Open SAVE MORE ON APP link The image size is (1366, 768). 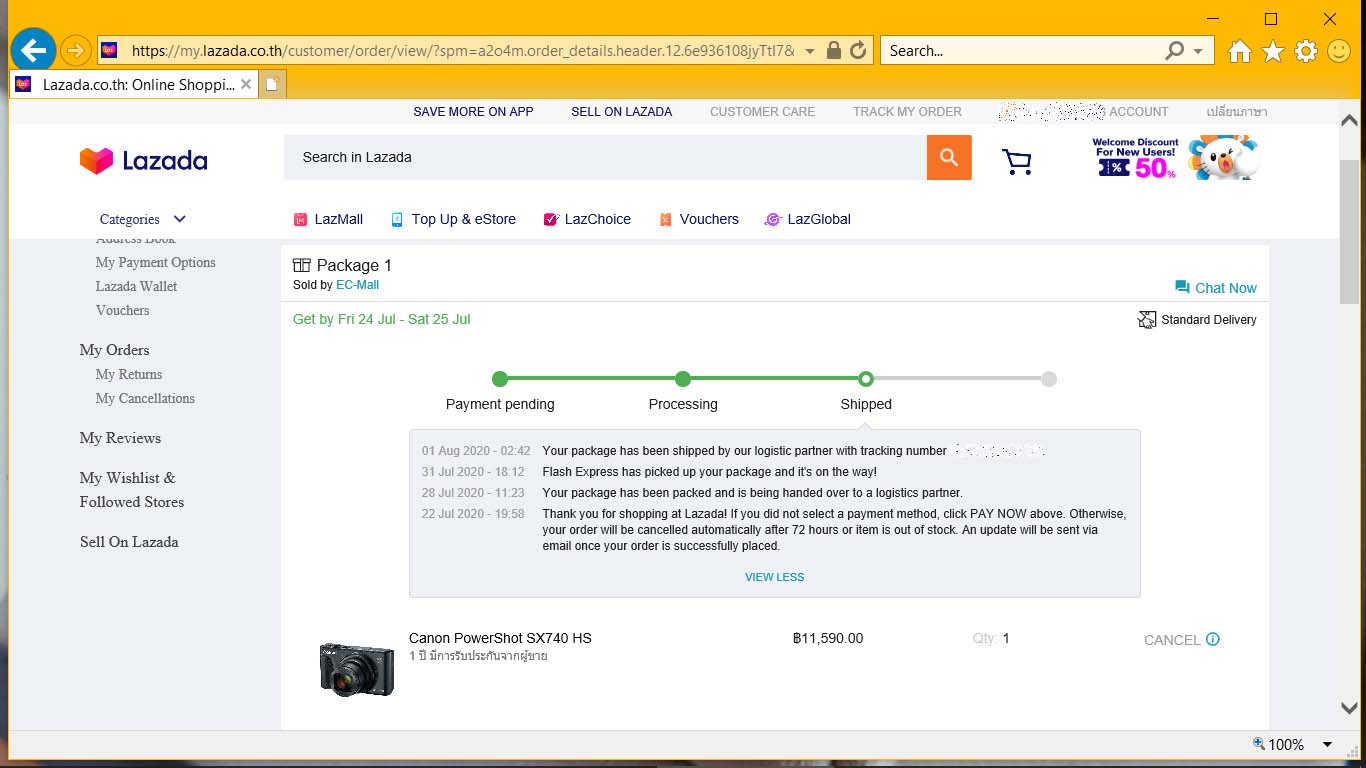coord(473,112)
